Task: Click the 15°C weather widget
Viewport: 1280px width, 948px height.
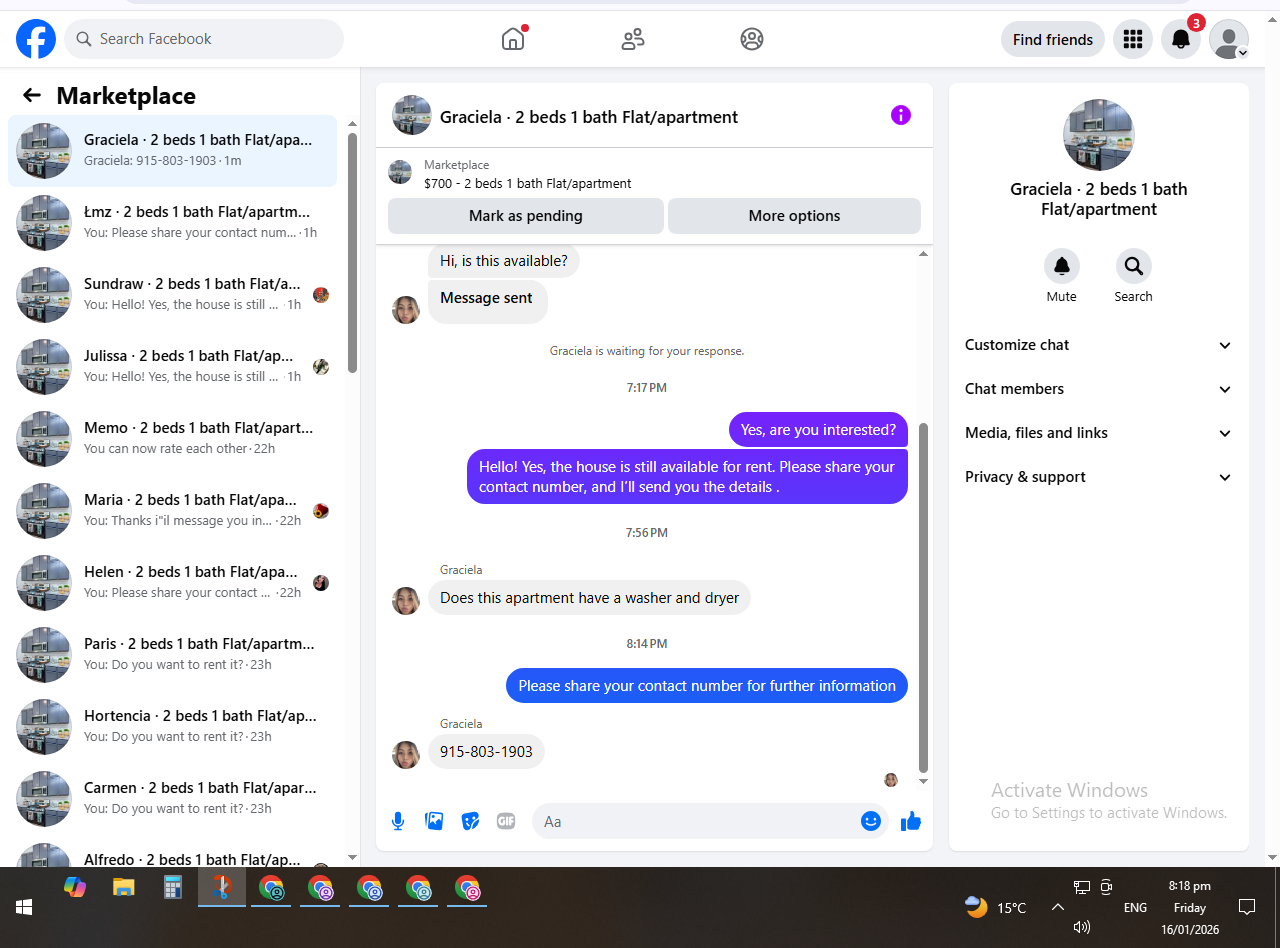Action: (997, 907)
